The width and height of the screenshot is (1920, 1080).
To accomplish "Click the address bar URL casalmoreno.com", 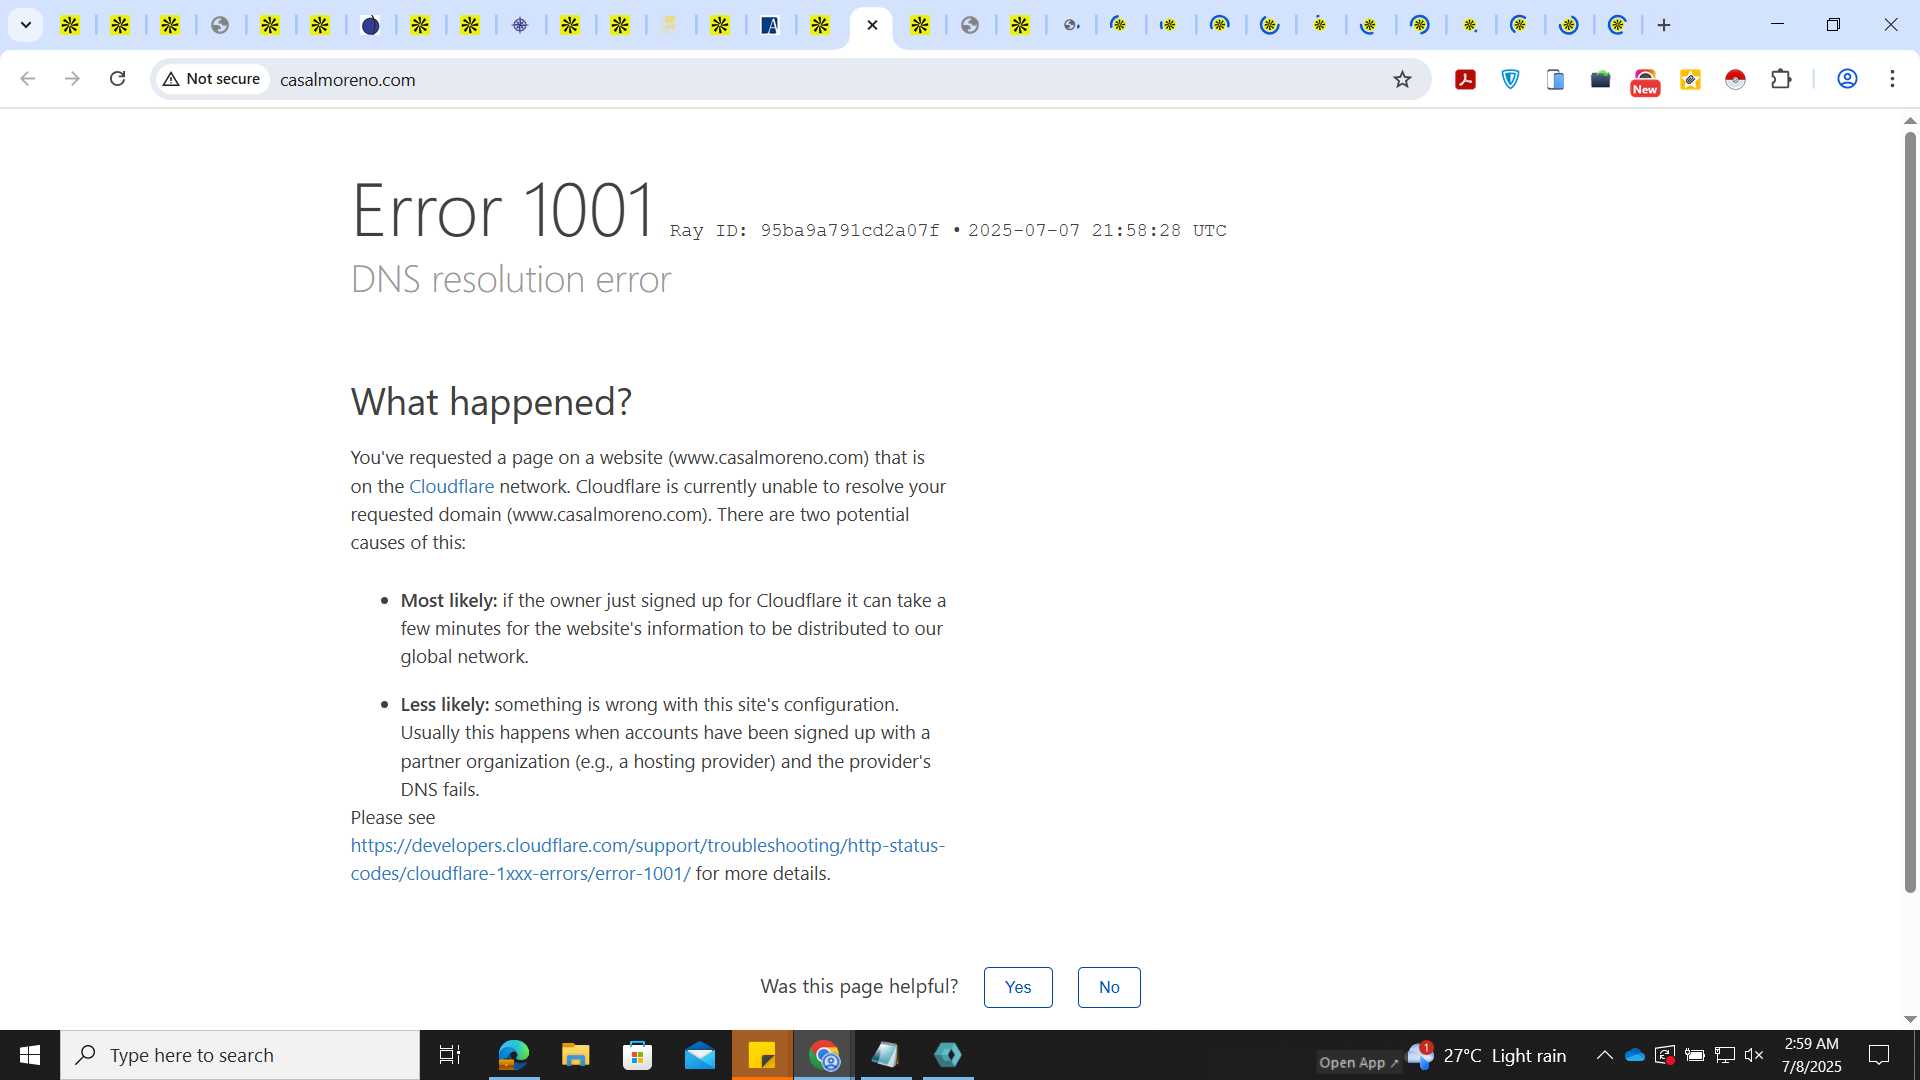I will (347, 80).
